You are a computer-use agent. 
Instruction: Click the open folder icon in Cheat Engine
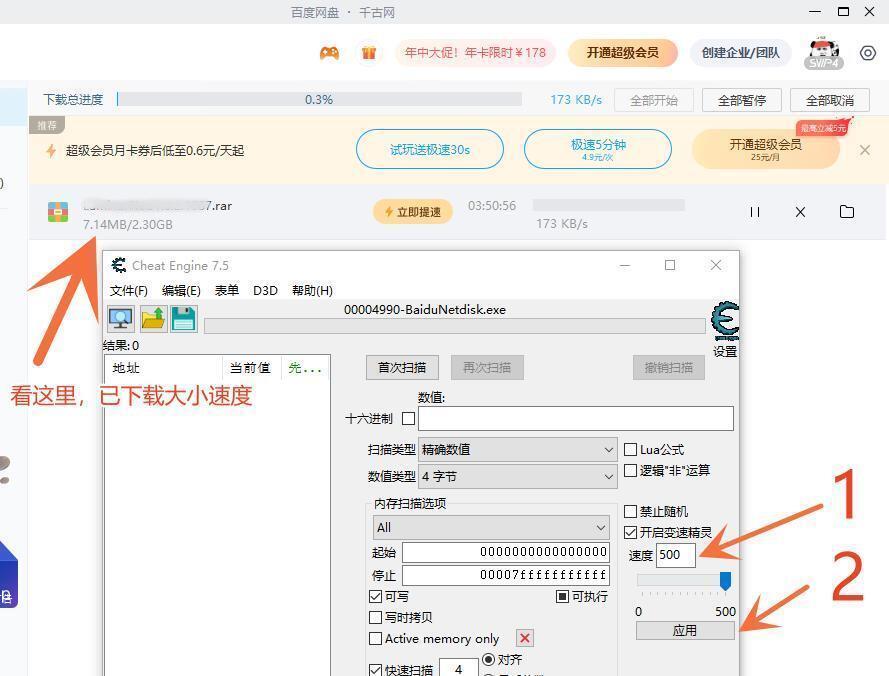coord(153,319)
